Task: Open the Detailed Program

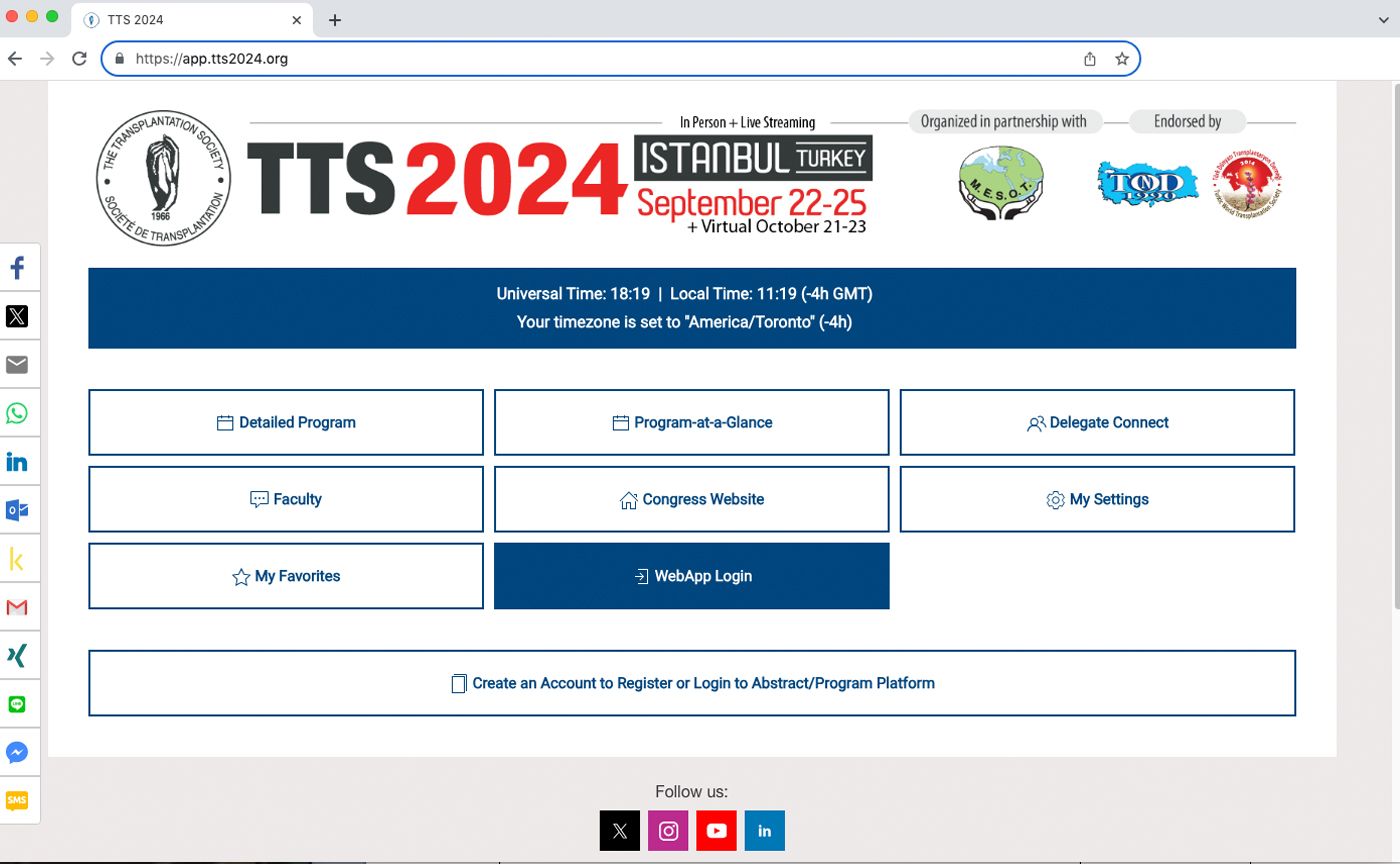Action: point(286,422)
